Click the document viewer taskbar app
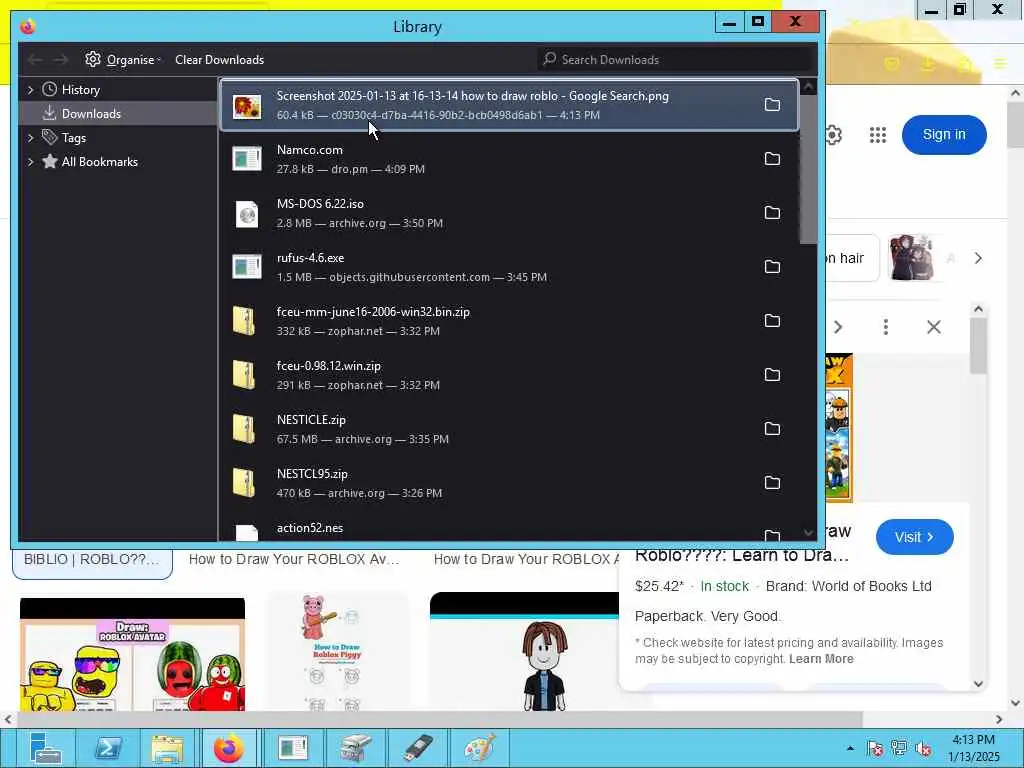This screenshot has width=1024, height=768. click(293, 748)
